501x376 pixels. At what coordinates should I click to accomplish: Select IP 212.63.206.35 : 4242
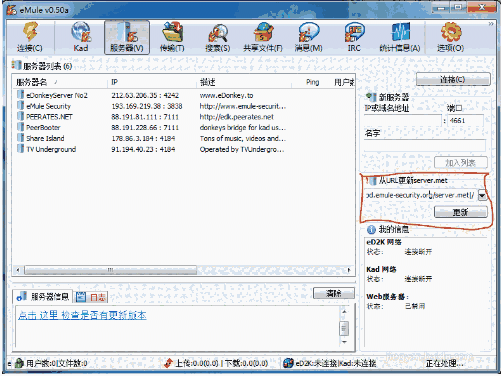pyautogui.click(x=145, y=95)
